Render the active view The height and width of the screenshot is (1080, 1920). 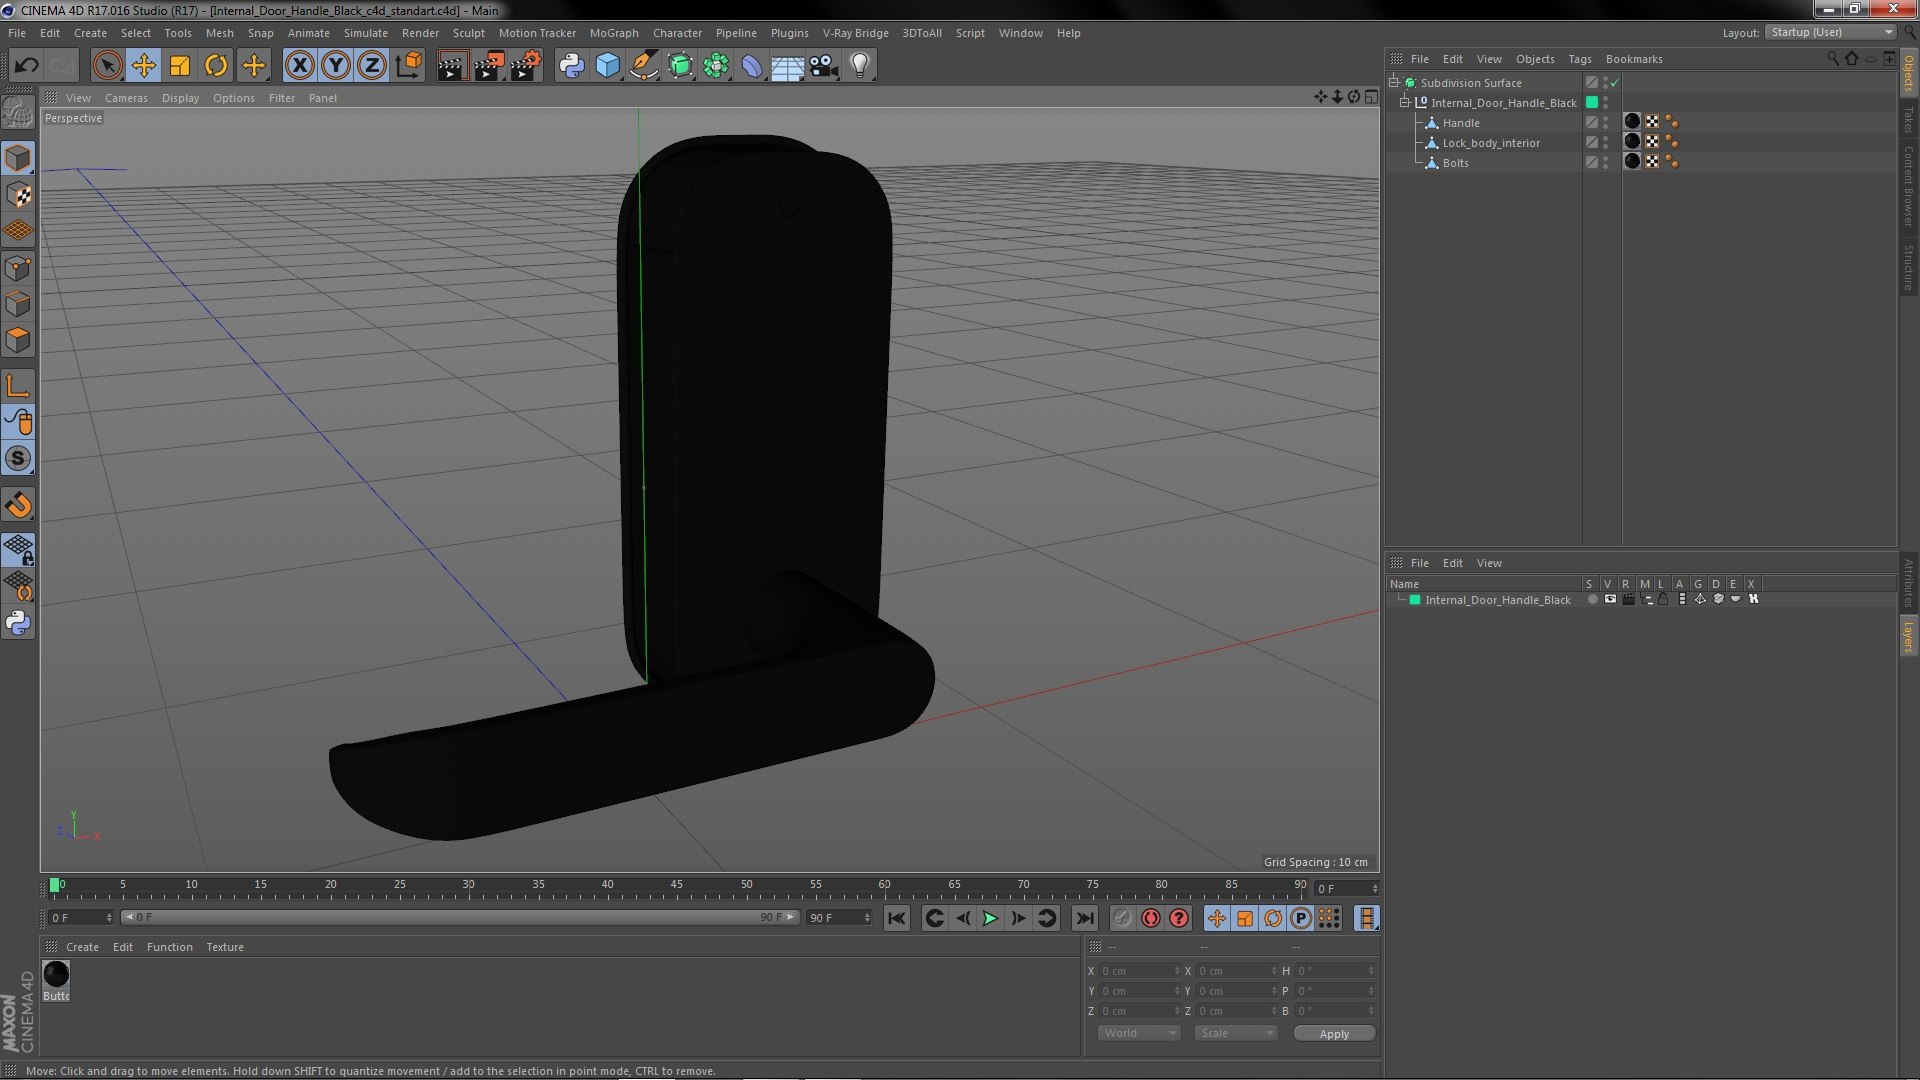click(x=452, y=66)
